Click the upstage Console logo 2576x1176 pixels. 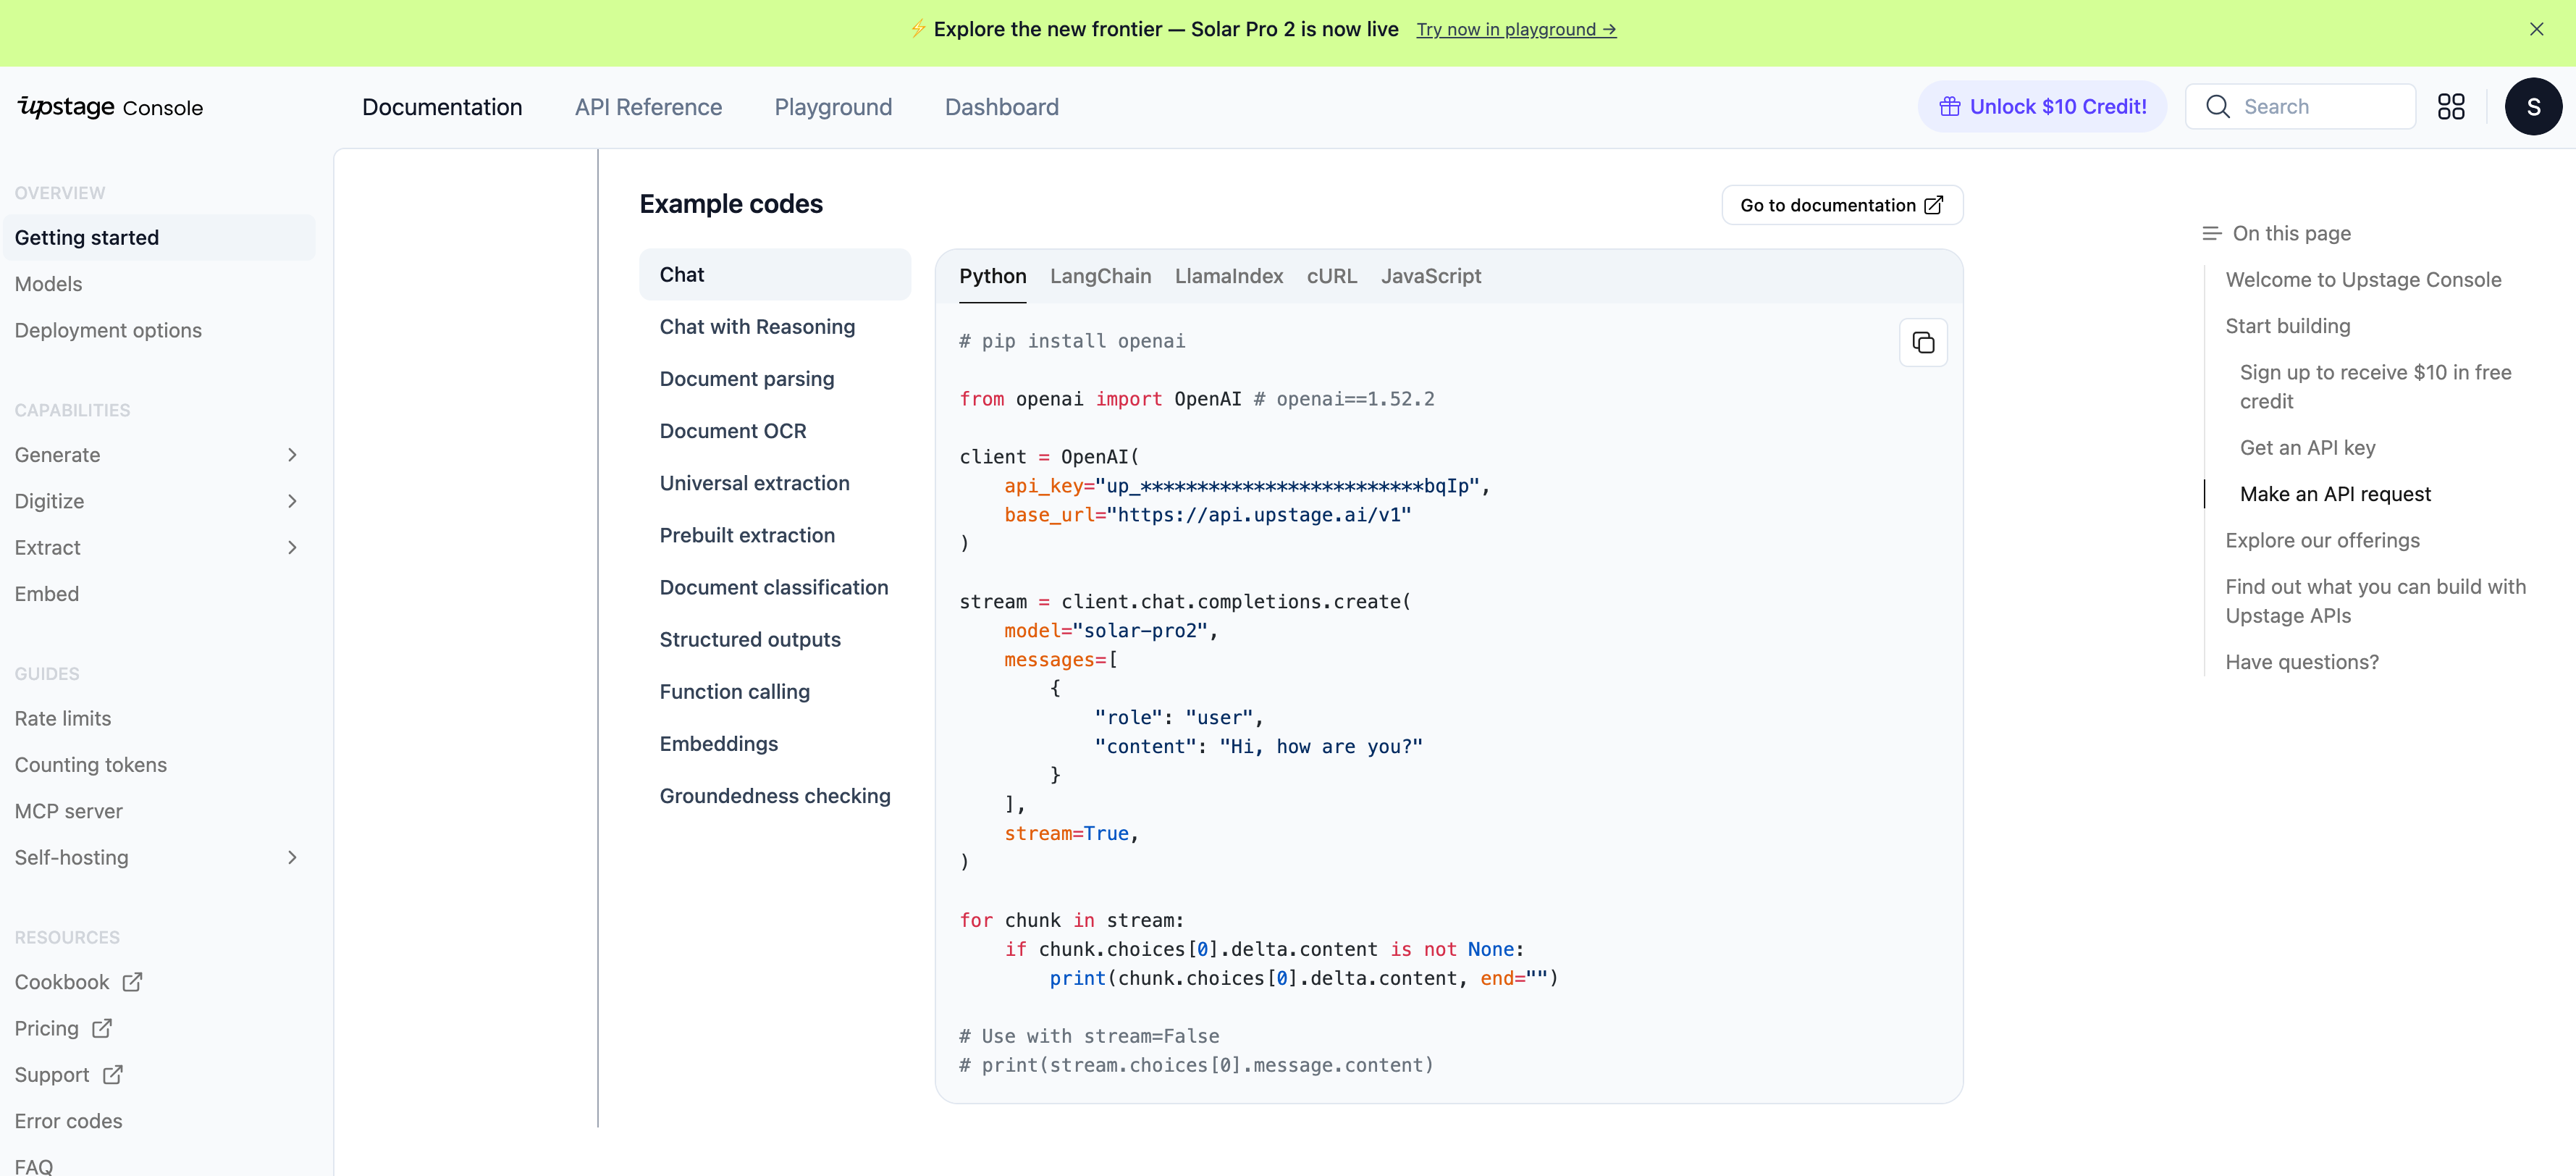point(110,107)
